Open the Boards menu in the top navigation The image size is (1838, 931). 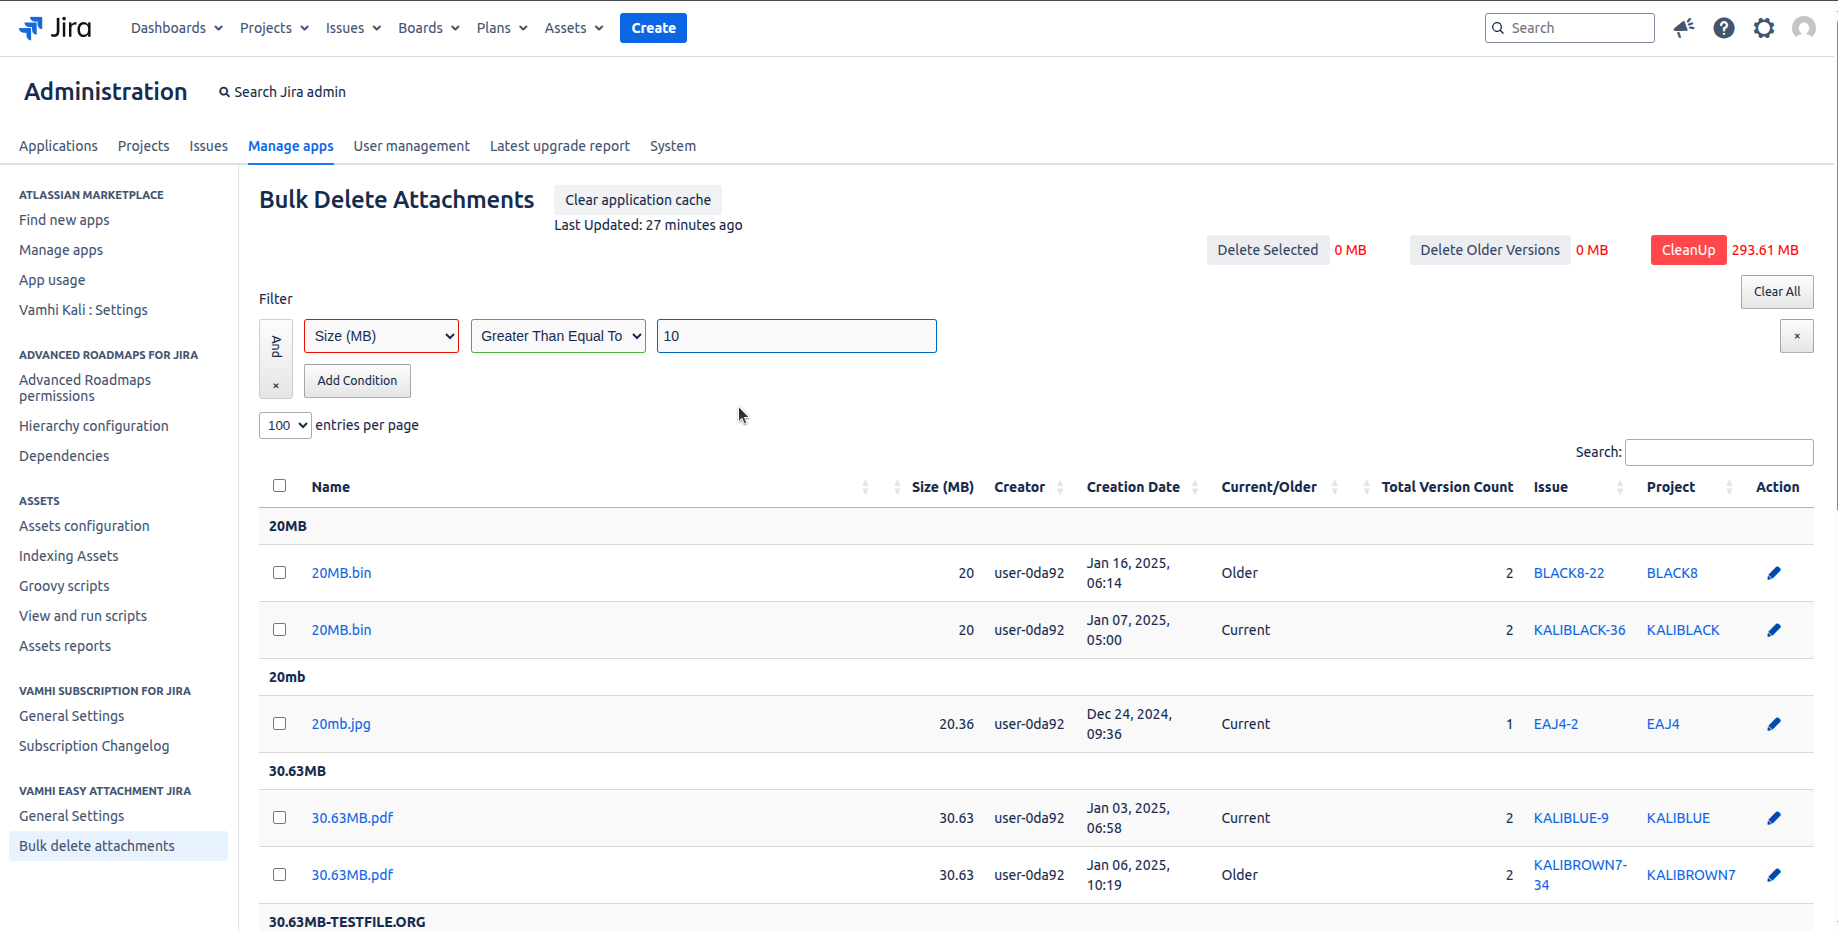pyautogui.click(x=428, y=28)
